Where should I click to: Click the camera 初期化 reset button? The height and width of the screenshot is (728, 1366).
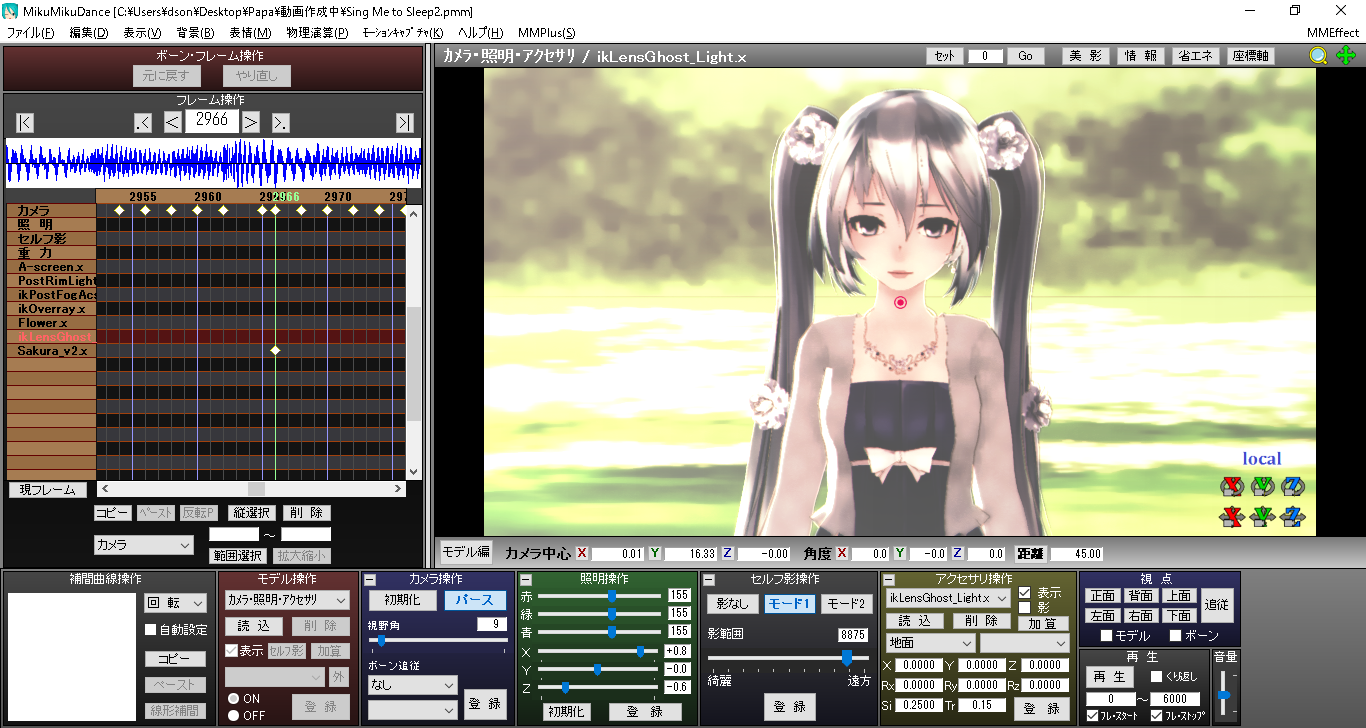click(x=402, y=600)
